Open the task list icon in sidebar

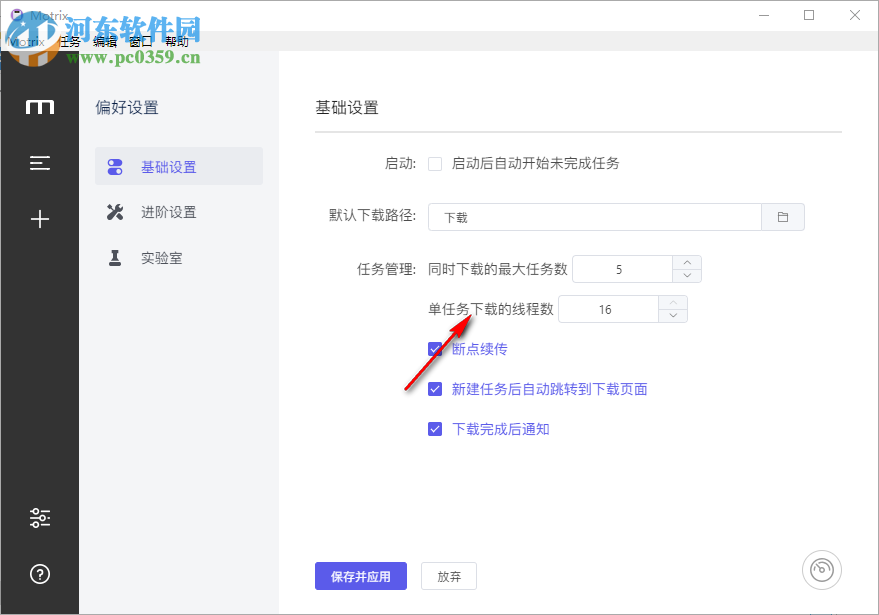[x=40, y=163]
